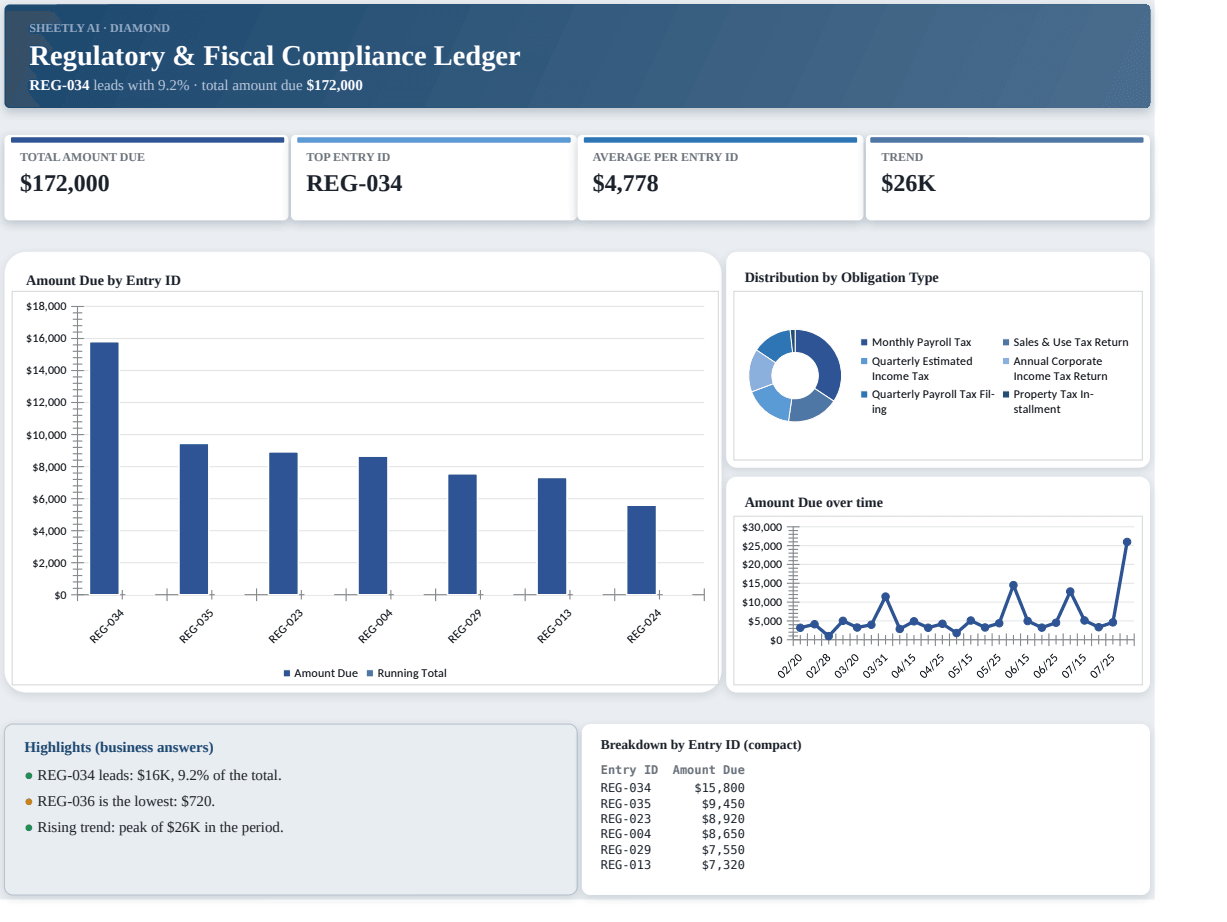
Task: Select the Annual Corporate Income Tax Return legend entry
Action: click(x=1055, y=369)
